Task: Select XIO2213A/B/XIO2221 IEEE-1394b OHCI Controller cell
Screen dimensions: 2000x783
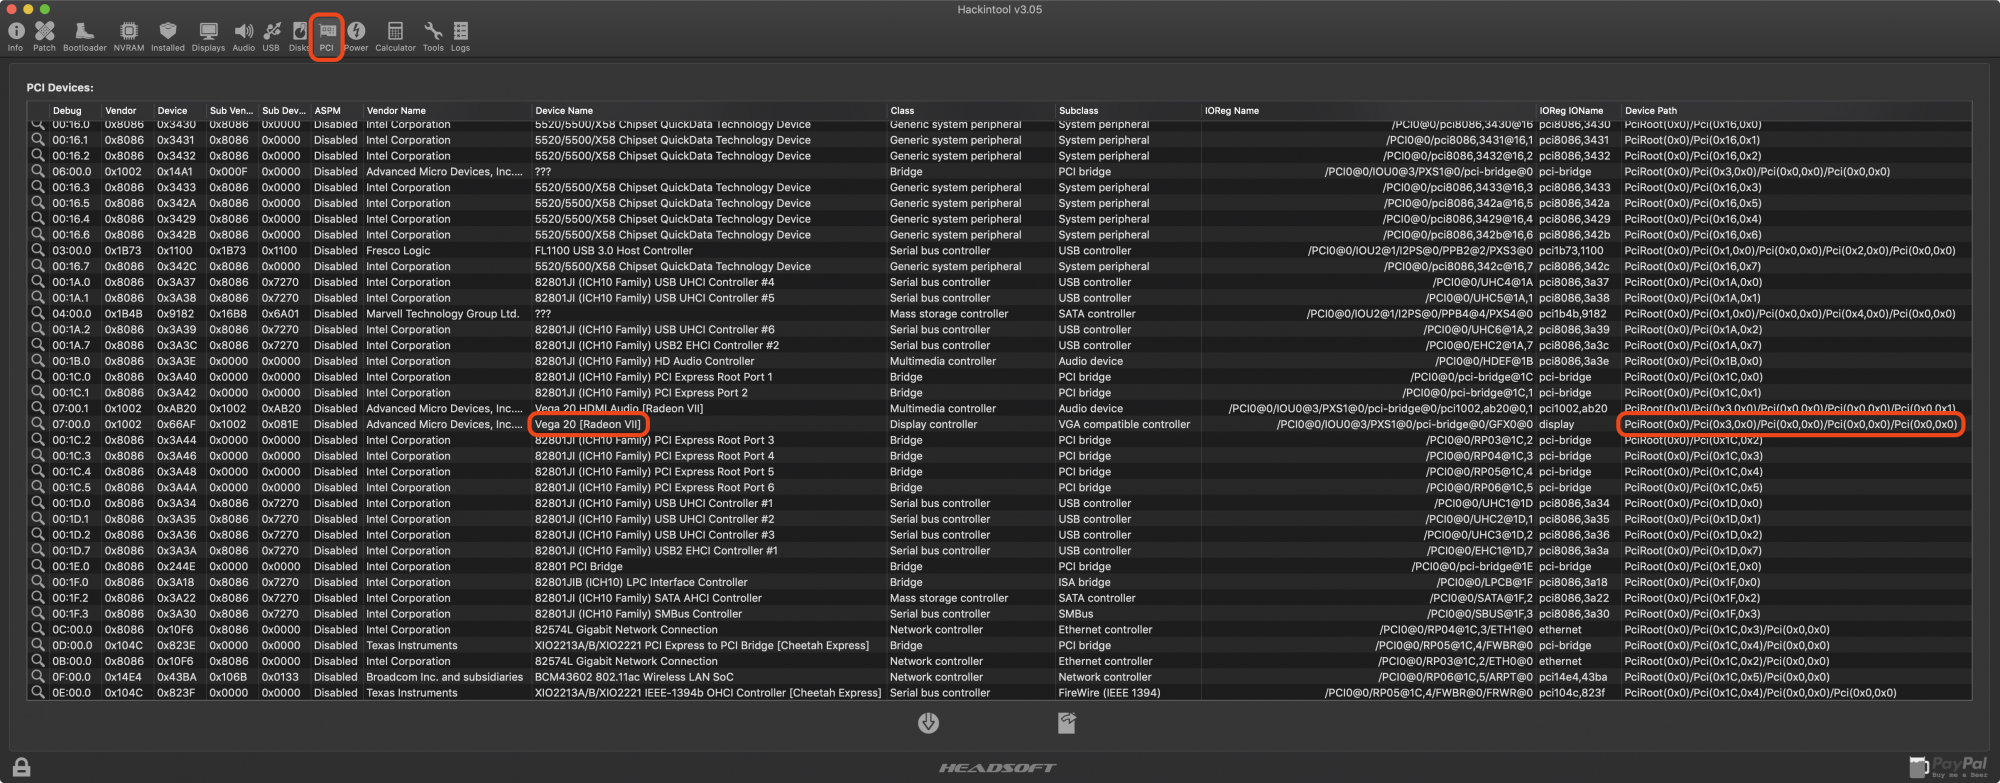Action: (x=708, y=692)
